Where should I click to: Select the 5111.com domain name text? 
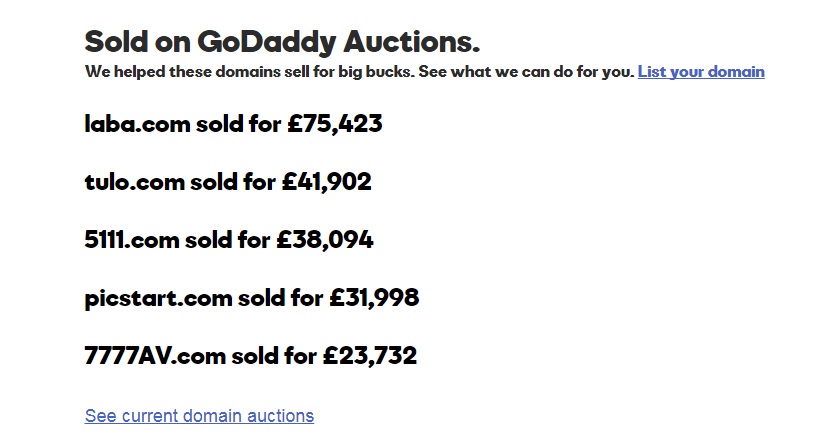(x=132, y=240)
